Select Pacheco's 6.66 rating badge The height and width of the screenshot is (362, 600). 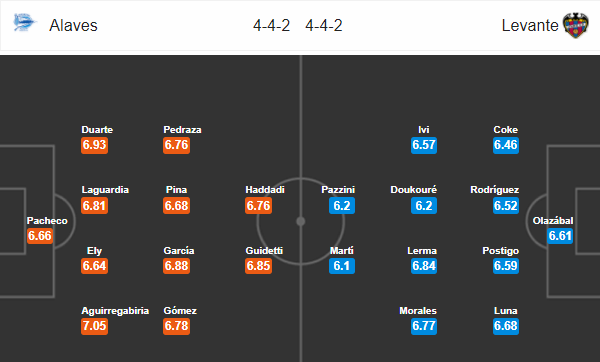pos(40,236)
